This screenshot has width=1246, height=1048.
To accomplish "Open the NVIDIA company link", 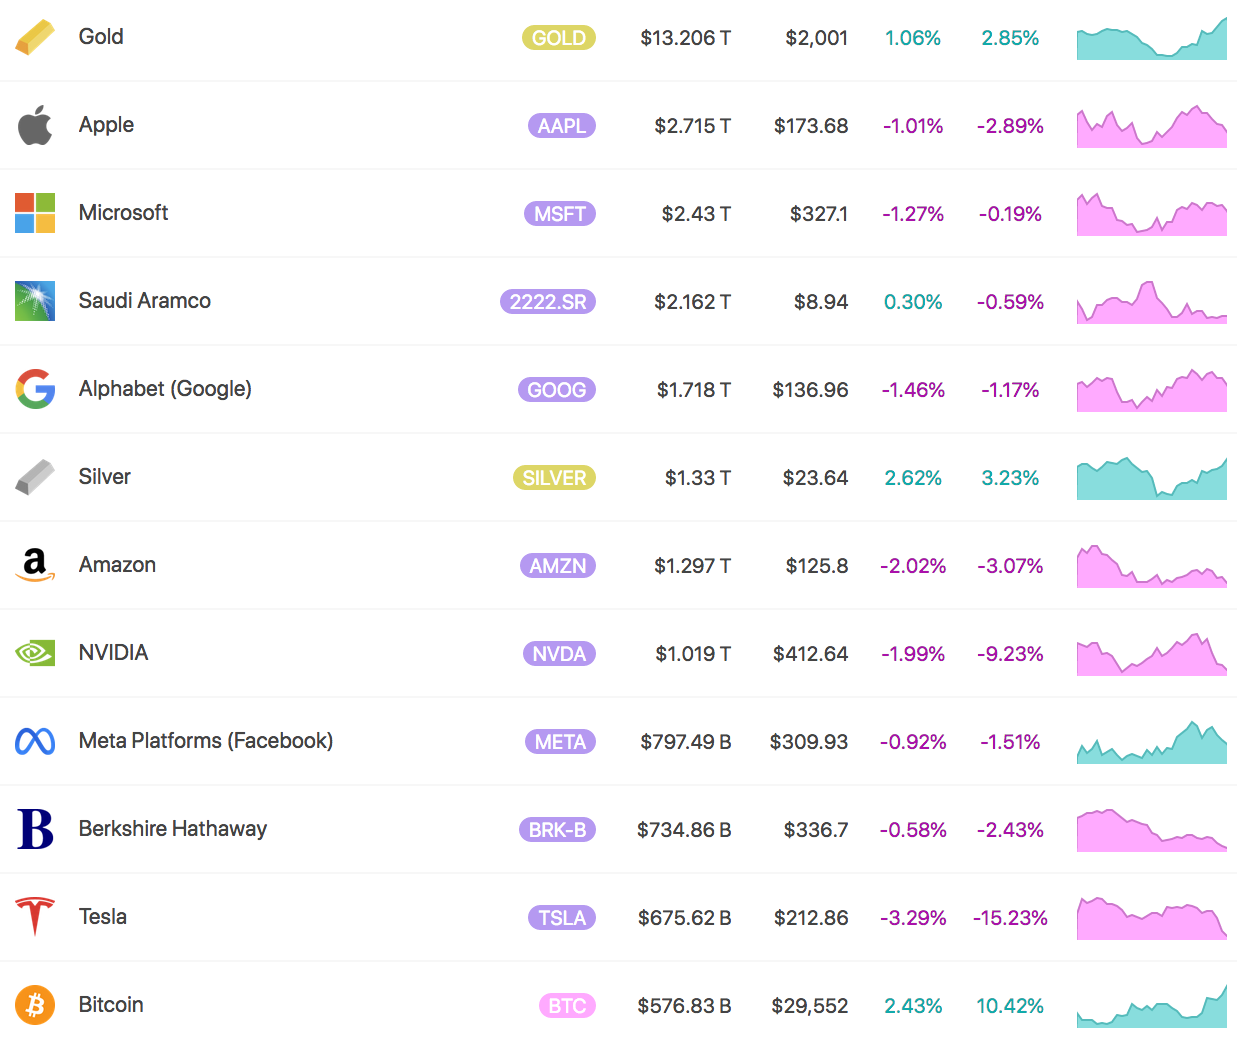I will click(x=113, y=653).
